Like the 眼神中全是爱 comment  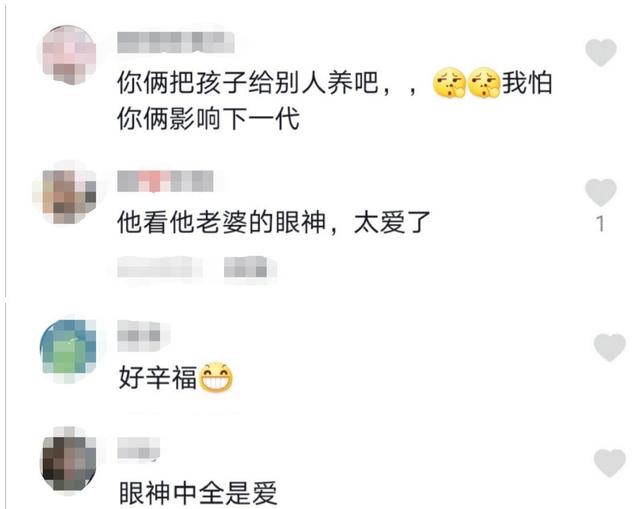(x=609, y=462)
